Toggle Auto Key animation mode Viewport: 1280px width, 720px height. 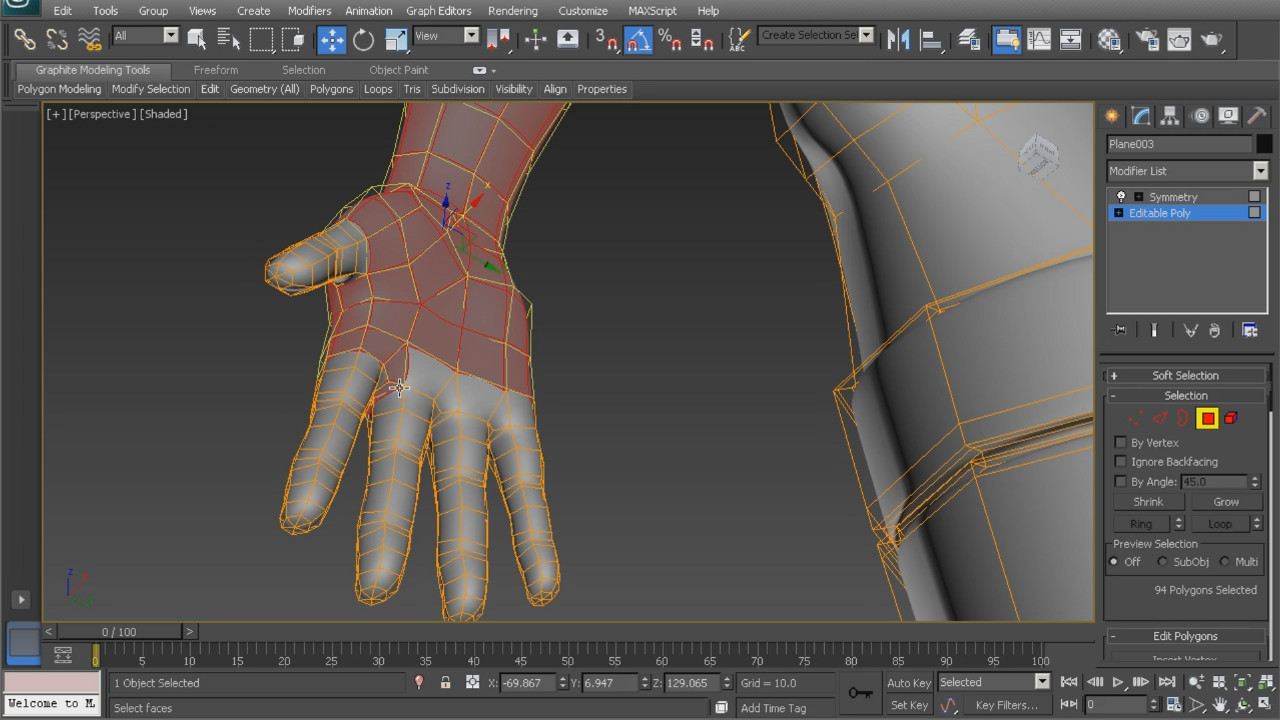[x=909, y=683]
